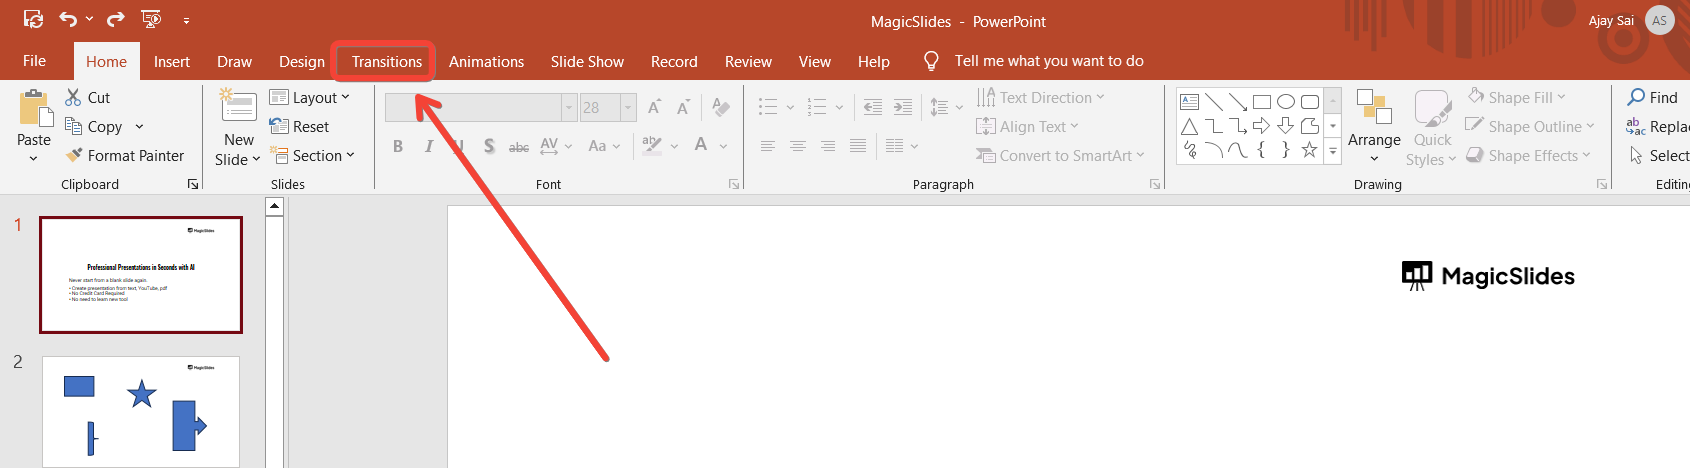The height and width of the screenshot is (468, 1690).
Task: Click the Paste clipboard icon
Action: point(34,108)
